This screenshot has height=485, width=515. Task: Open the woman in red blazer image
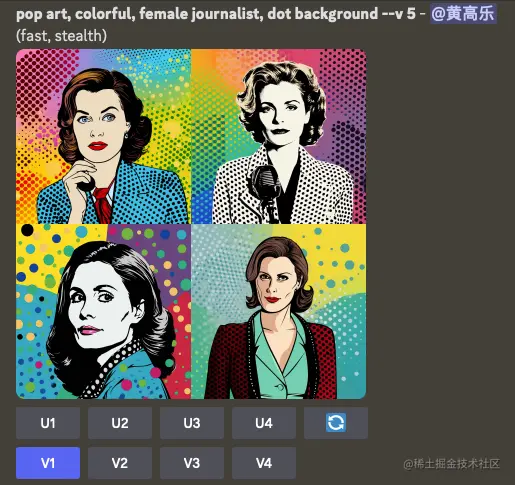point(279,311)
